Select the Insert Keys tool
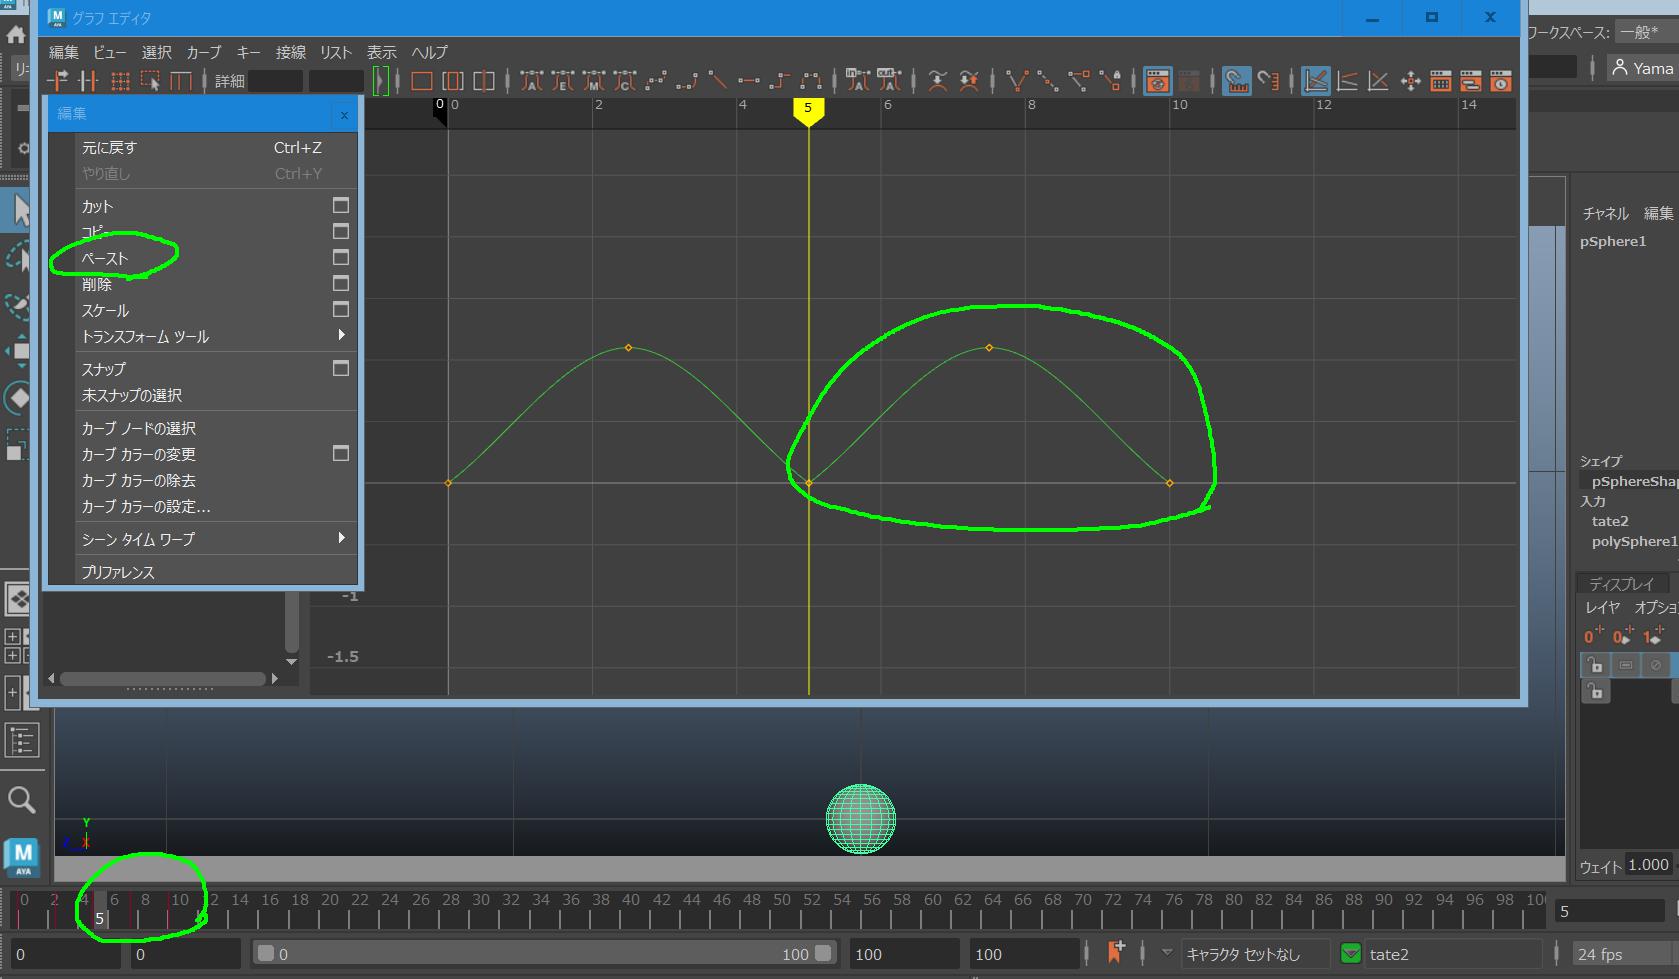 click(x=89, y=81)
